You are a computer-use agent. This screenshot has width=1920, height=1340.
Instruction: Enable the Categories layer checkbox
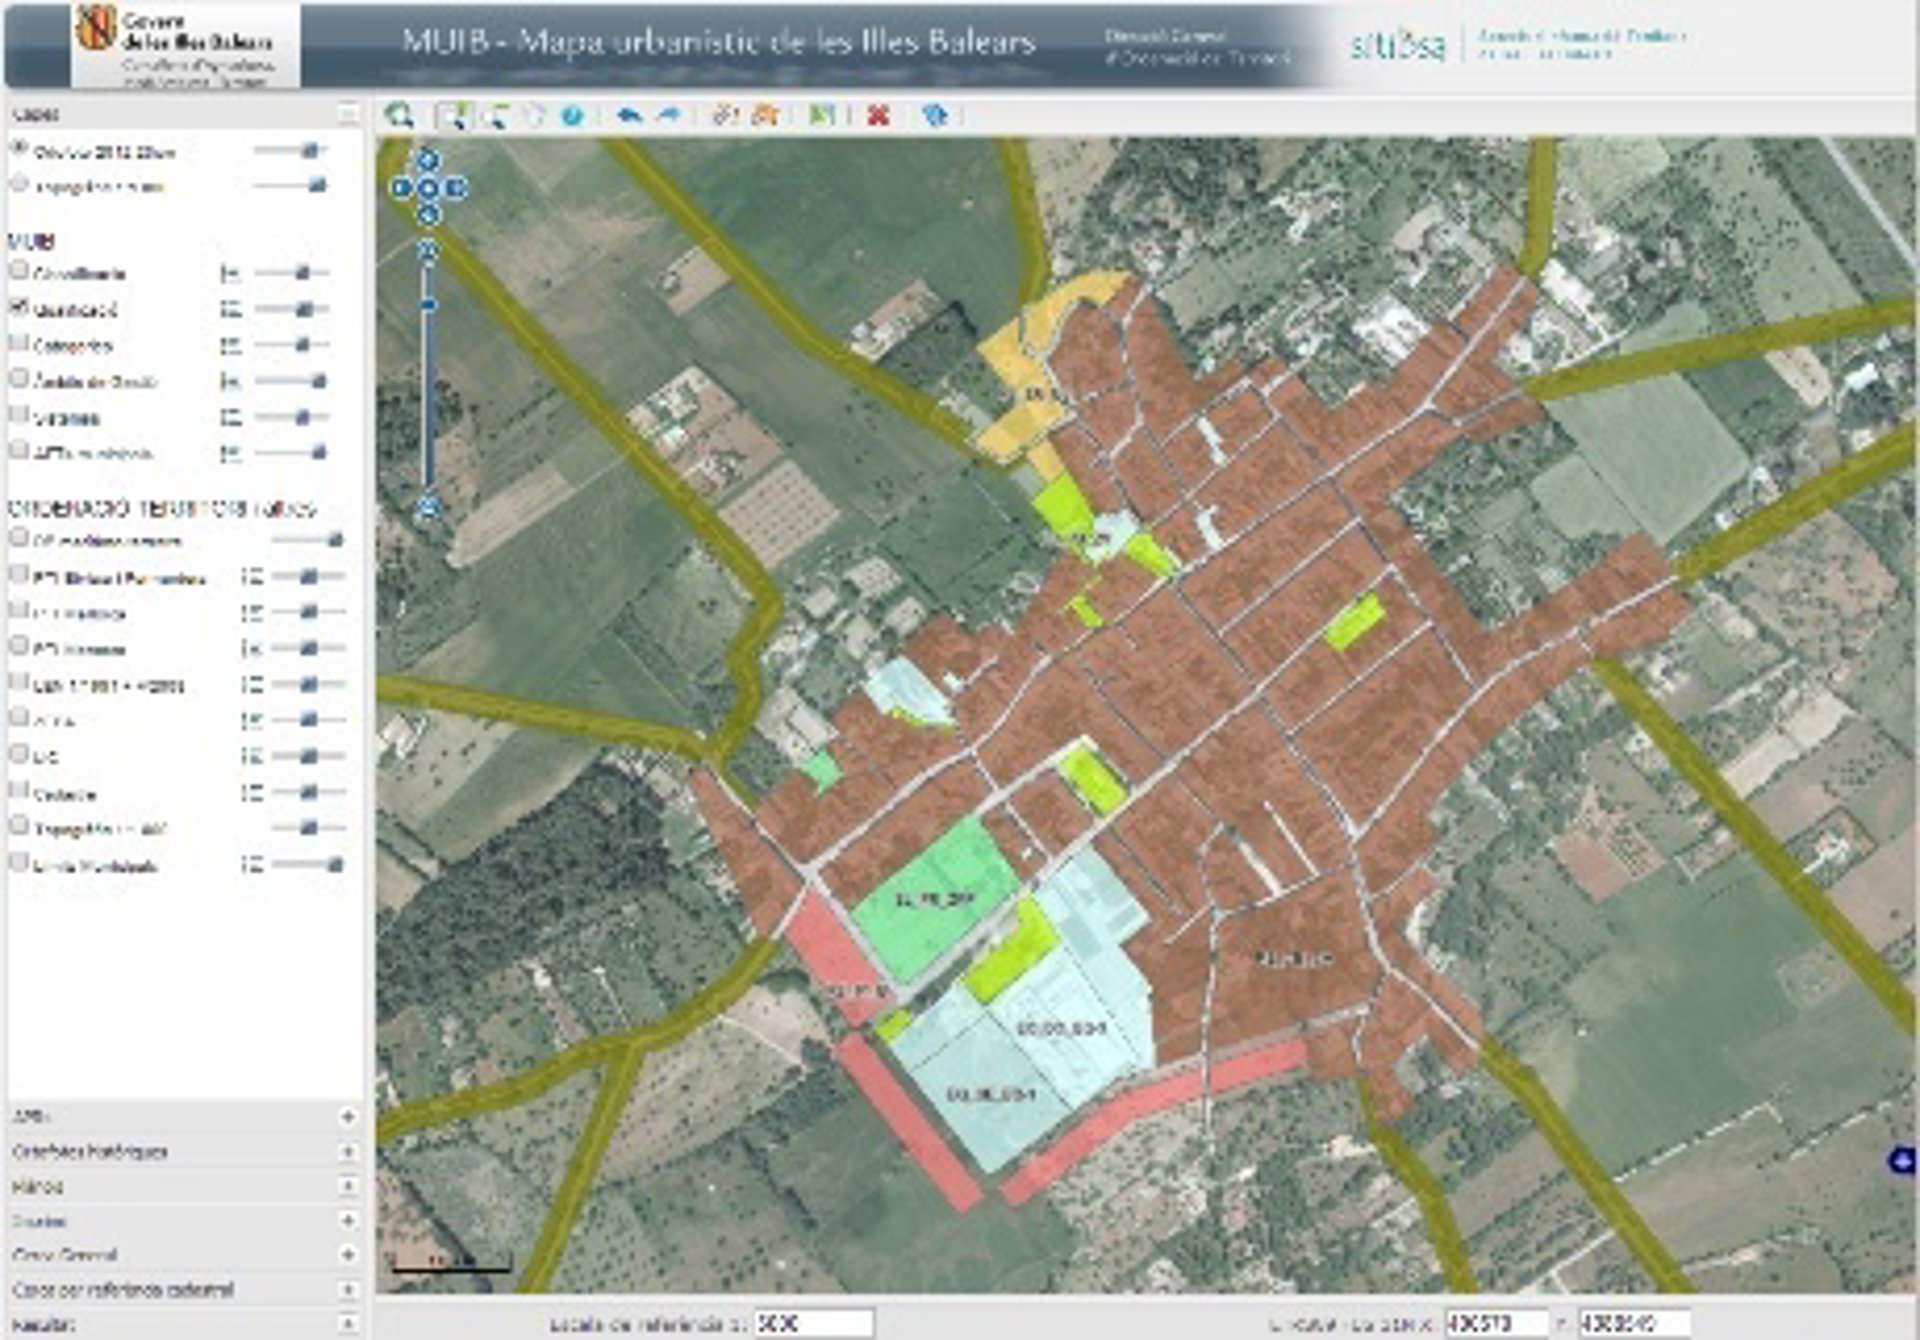coord(18,343)
